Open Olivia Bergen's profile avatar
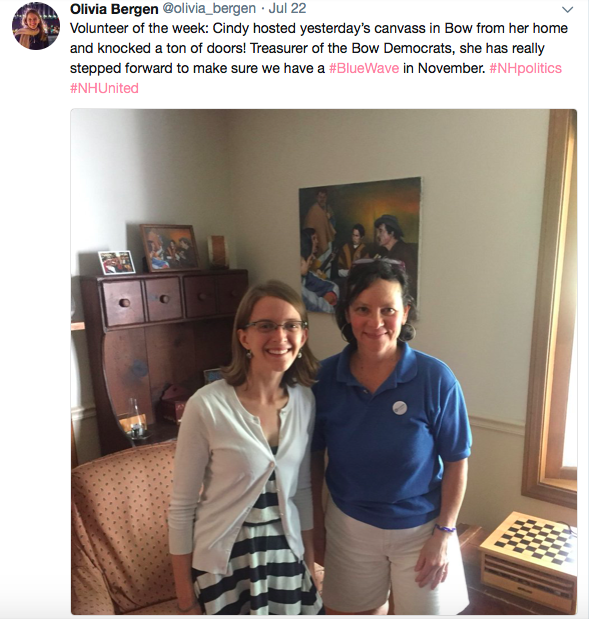The image size is (589, 619). (x=36, y=26)
